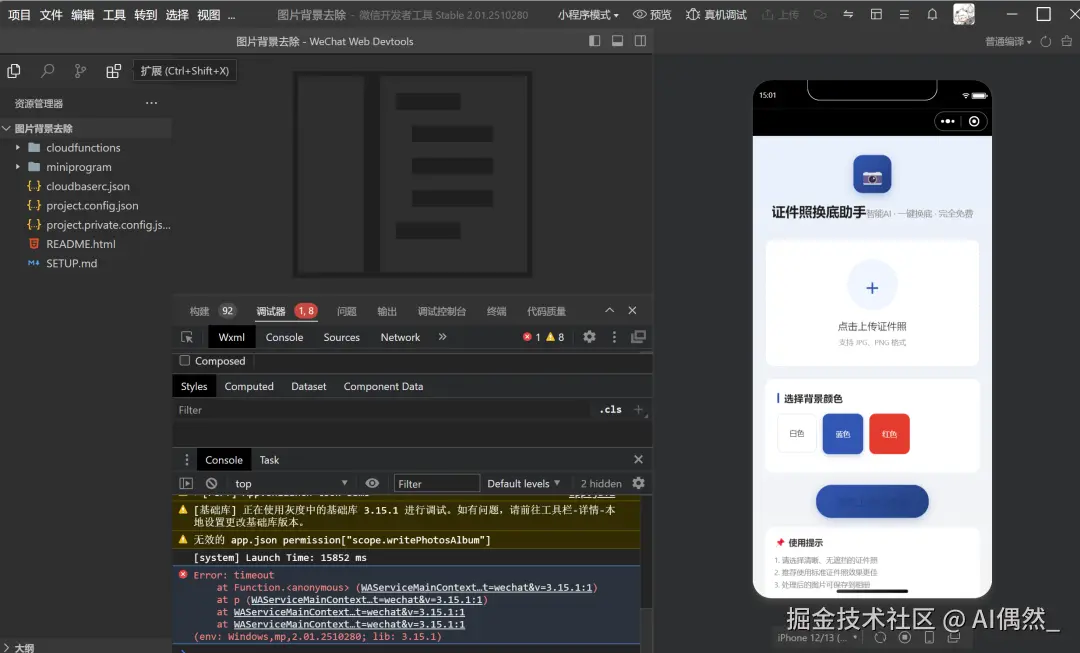Open first WAServiceMainContext link in error stack
Viewport: 1080px width, 653px height.
(477, 588)
